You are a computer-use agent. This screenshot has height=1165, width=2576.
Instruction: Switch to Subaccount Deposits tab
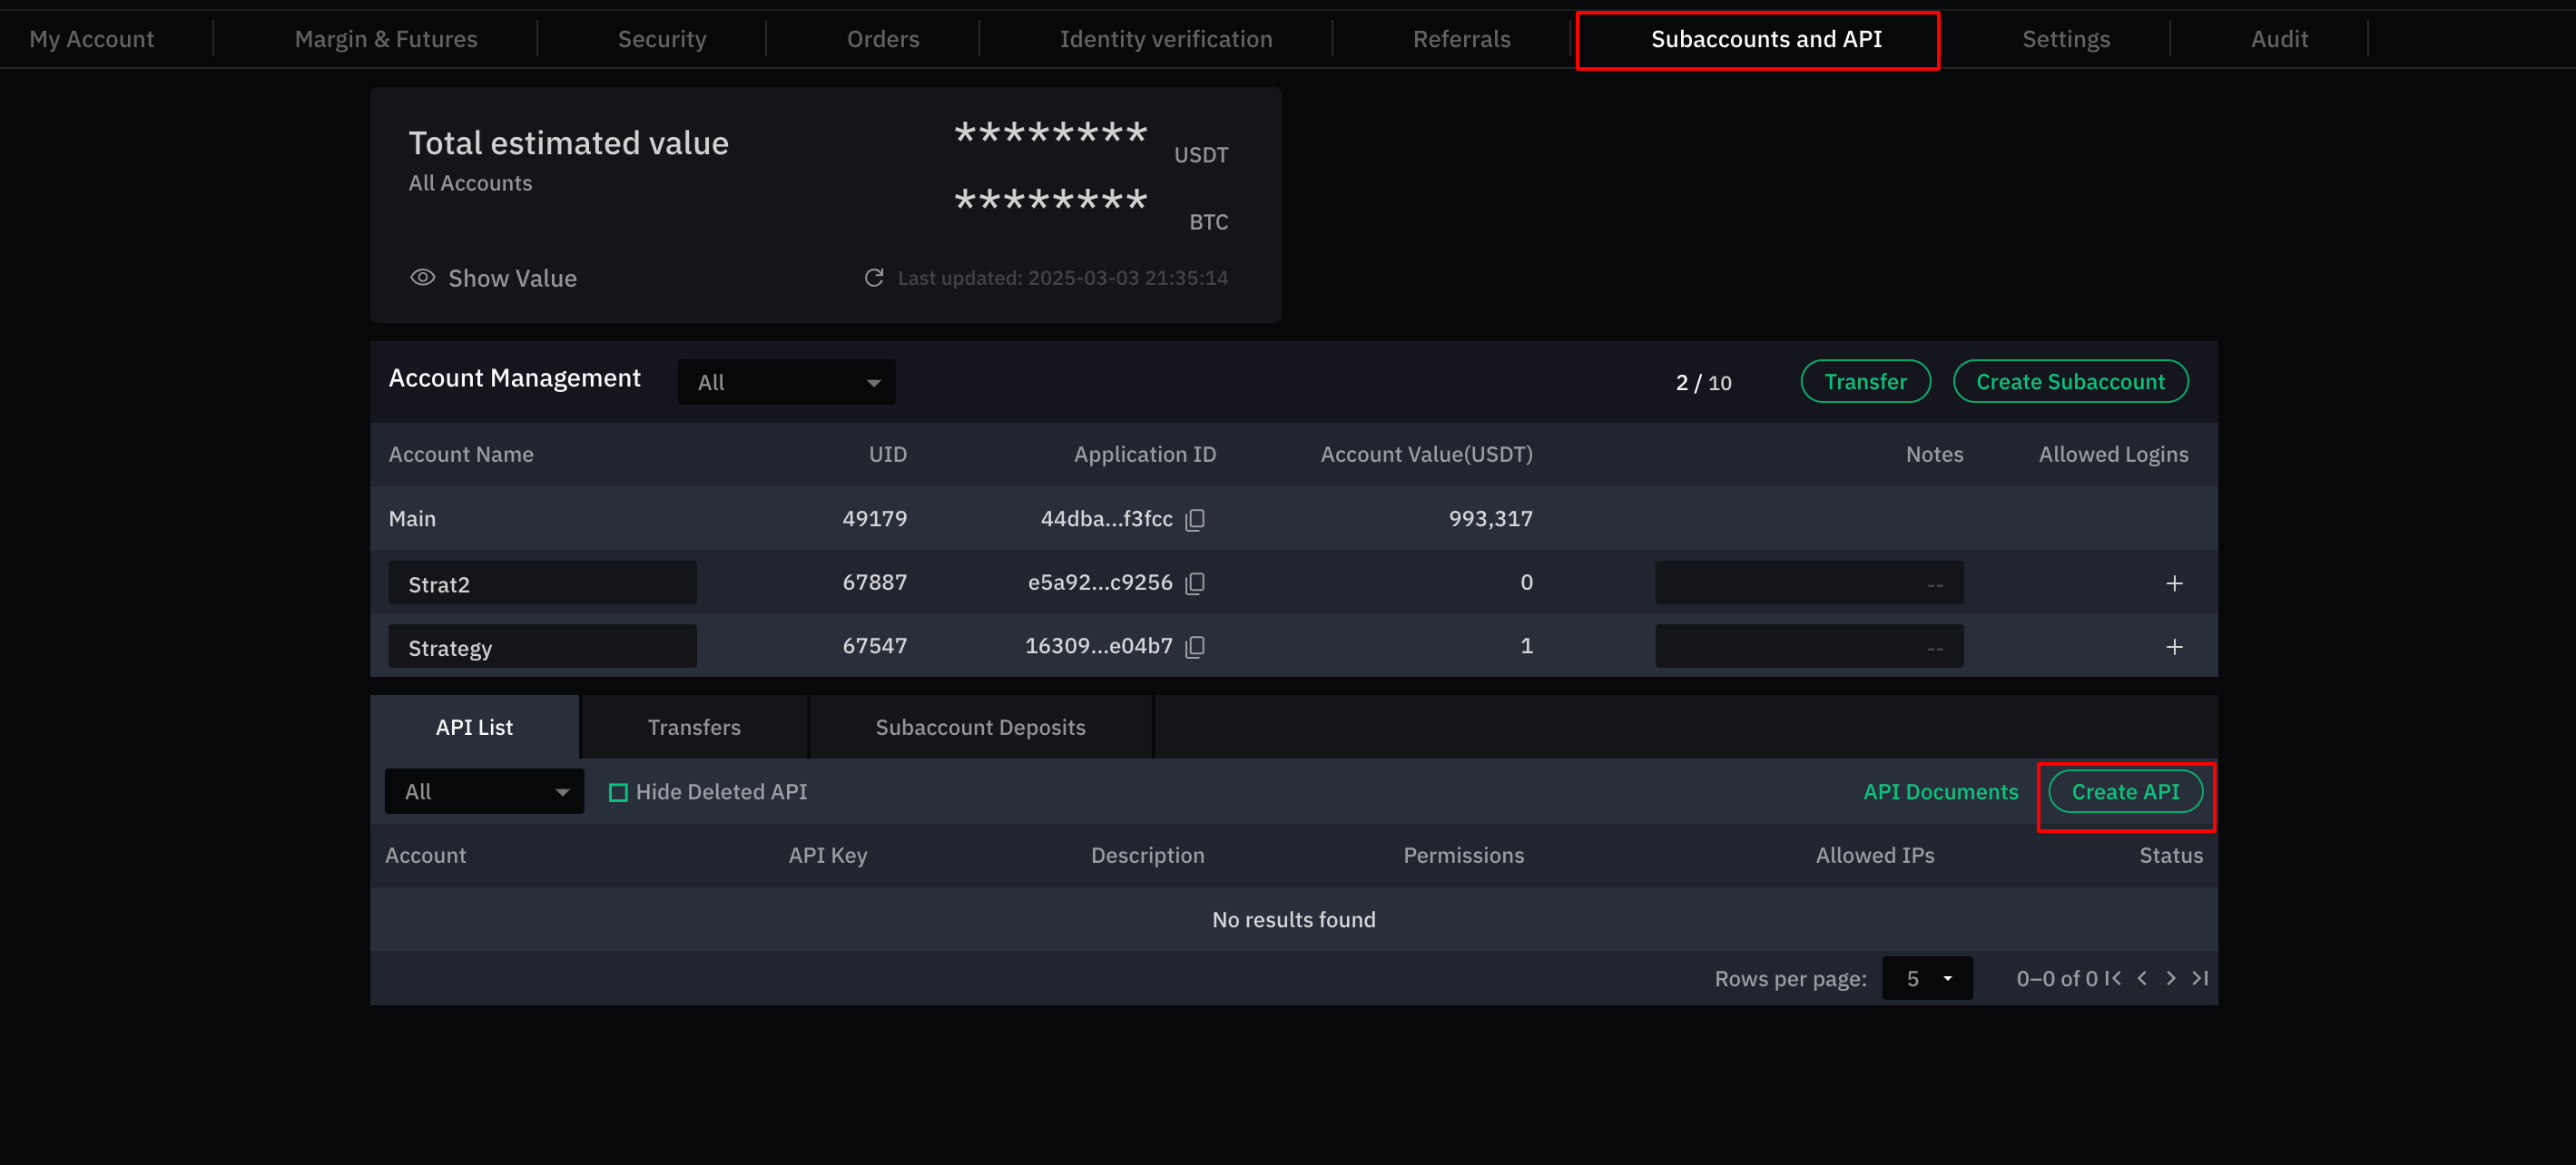pos(980,727)
